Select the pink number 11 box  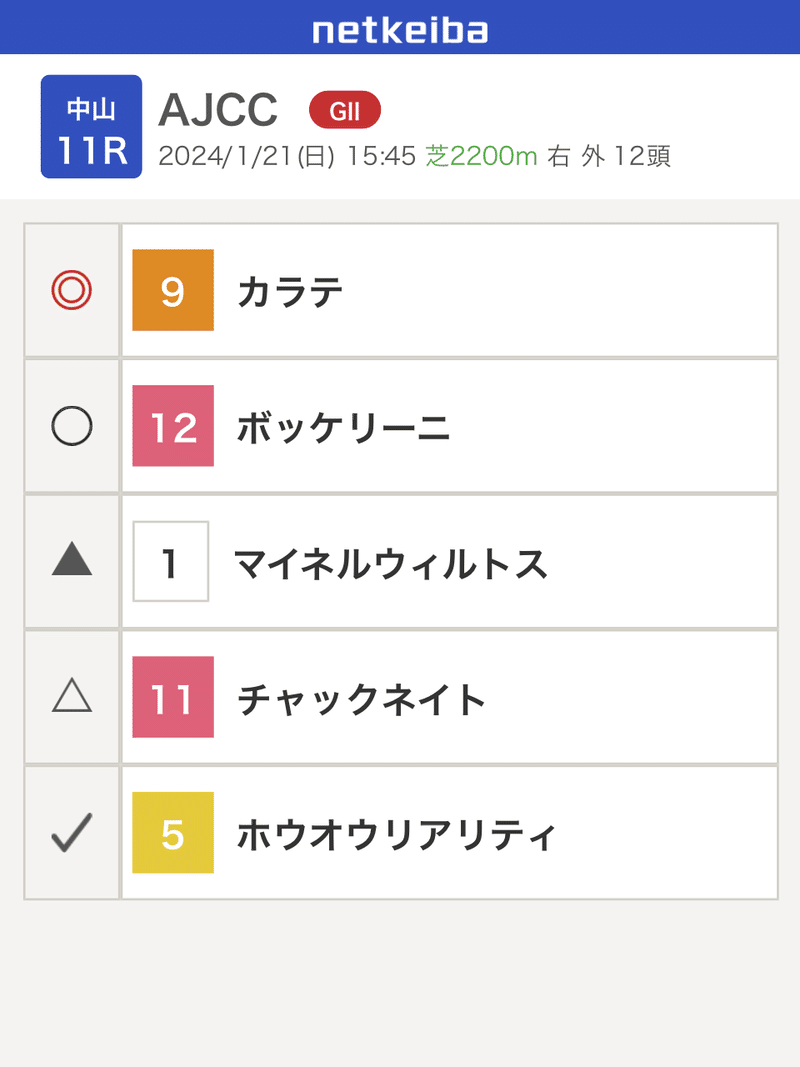[173, 697]
